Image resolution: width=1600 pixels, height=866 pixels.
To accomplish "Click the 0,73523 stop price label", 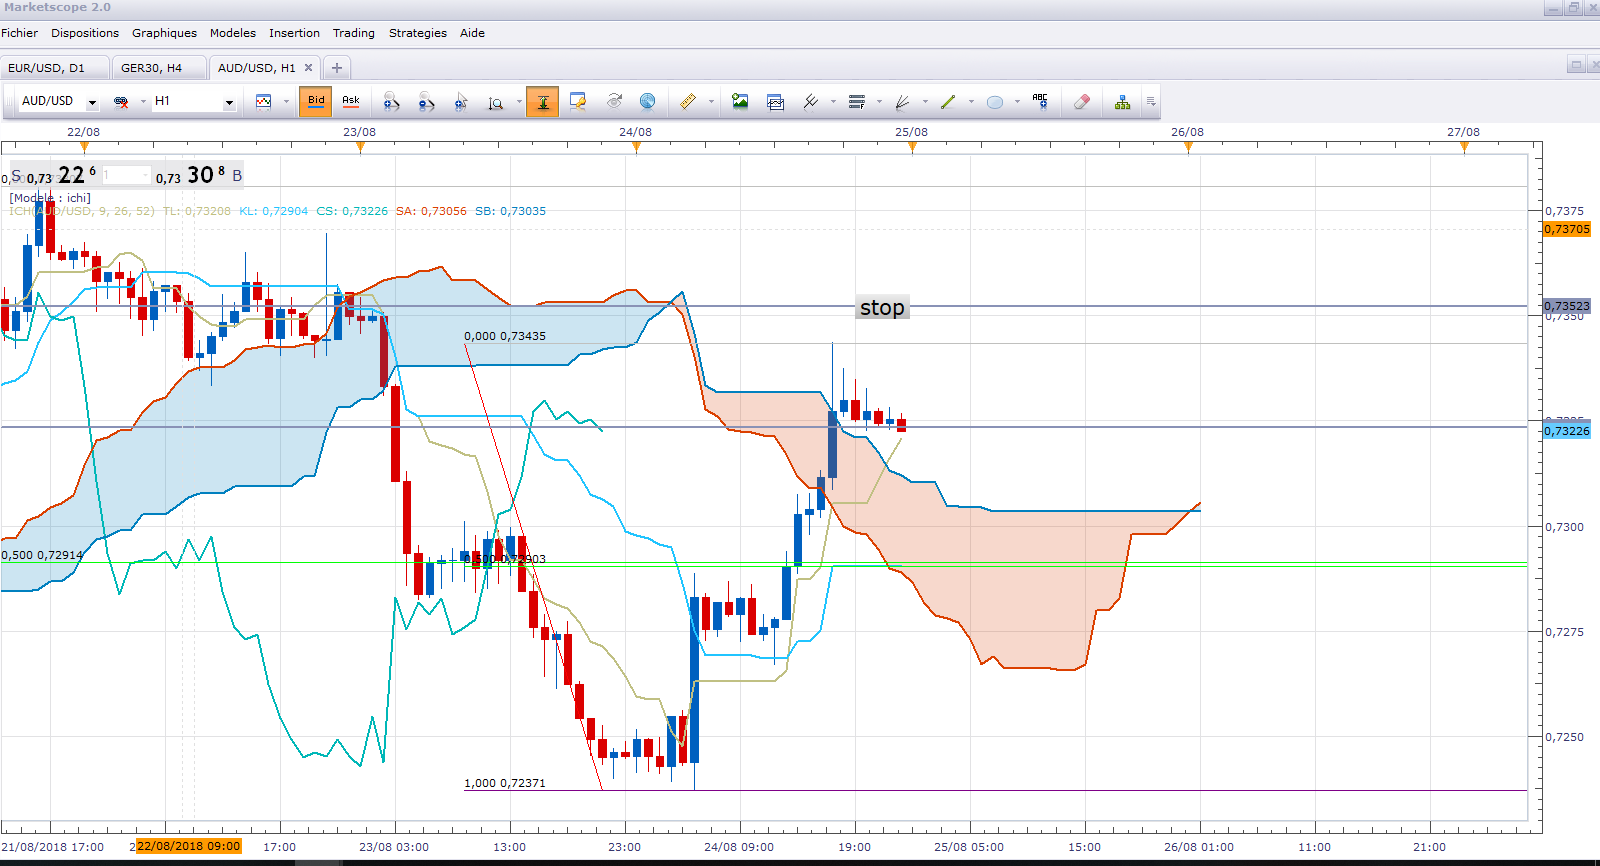I will pos(1566,306).
